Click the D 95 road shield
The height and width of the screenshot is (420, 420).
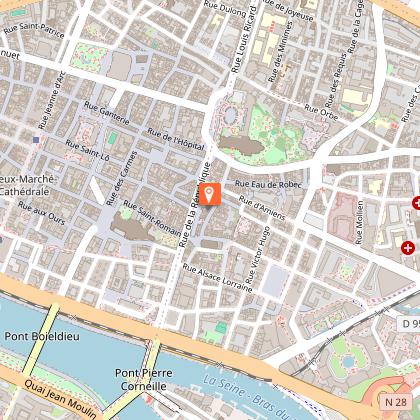click(x=409, y=323)
